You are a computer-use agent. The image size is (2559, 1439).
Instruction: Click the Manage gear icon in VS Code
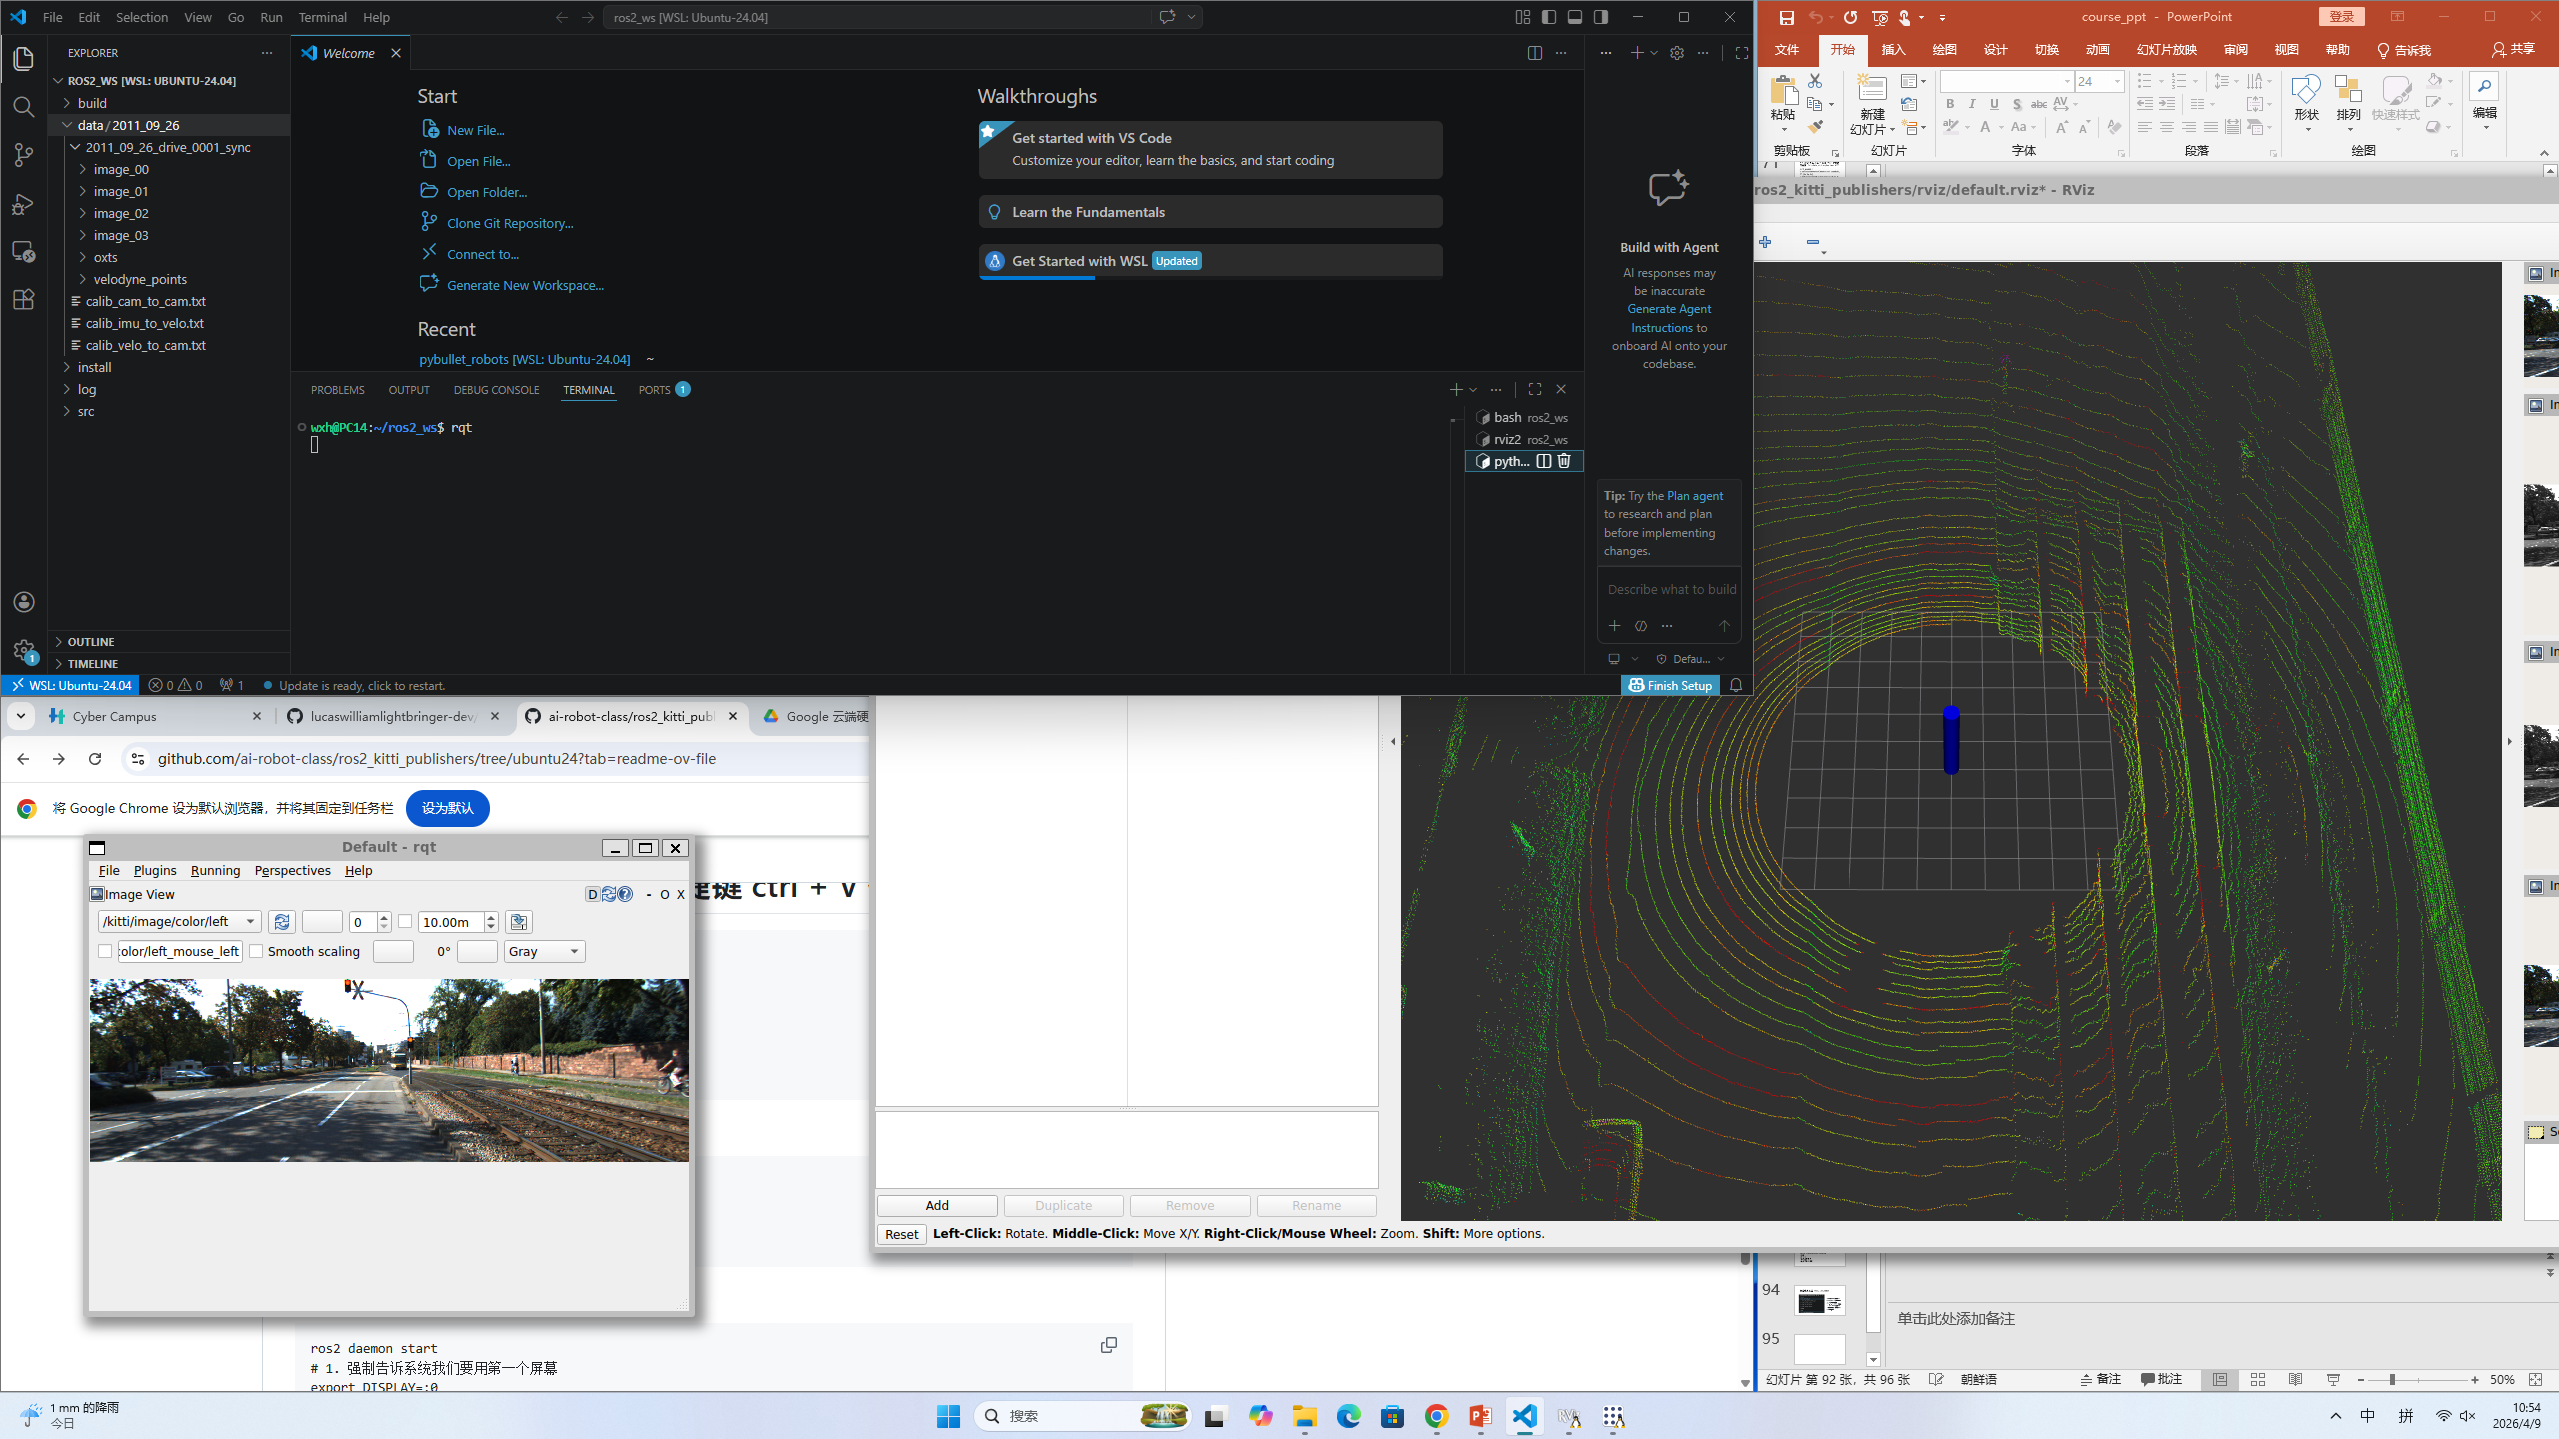tap(24, 650)
